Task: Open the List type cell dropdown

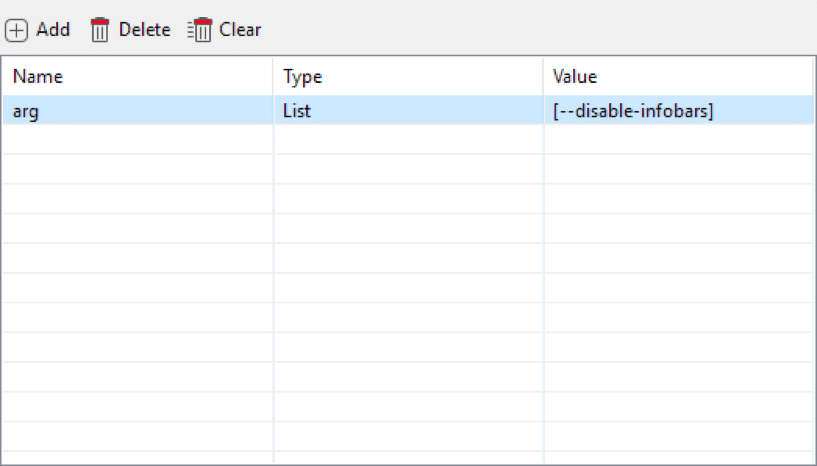Action: pos(408,111)
